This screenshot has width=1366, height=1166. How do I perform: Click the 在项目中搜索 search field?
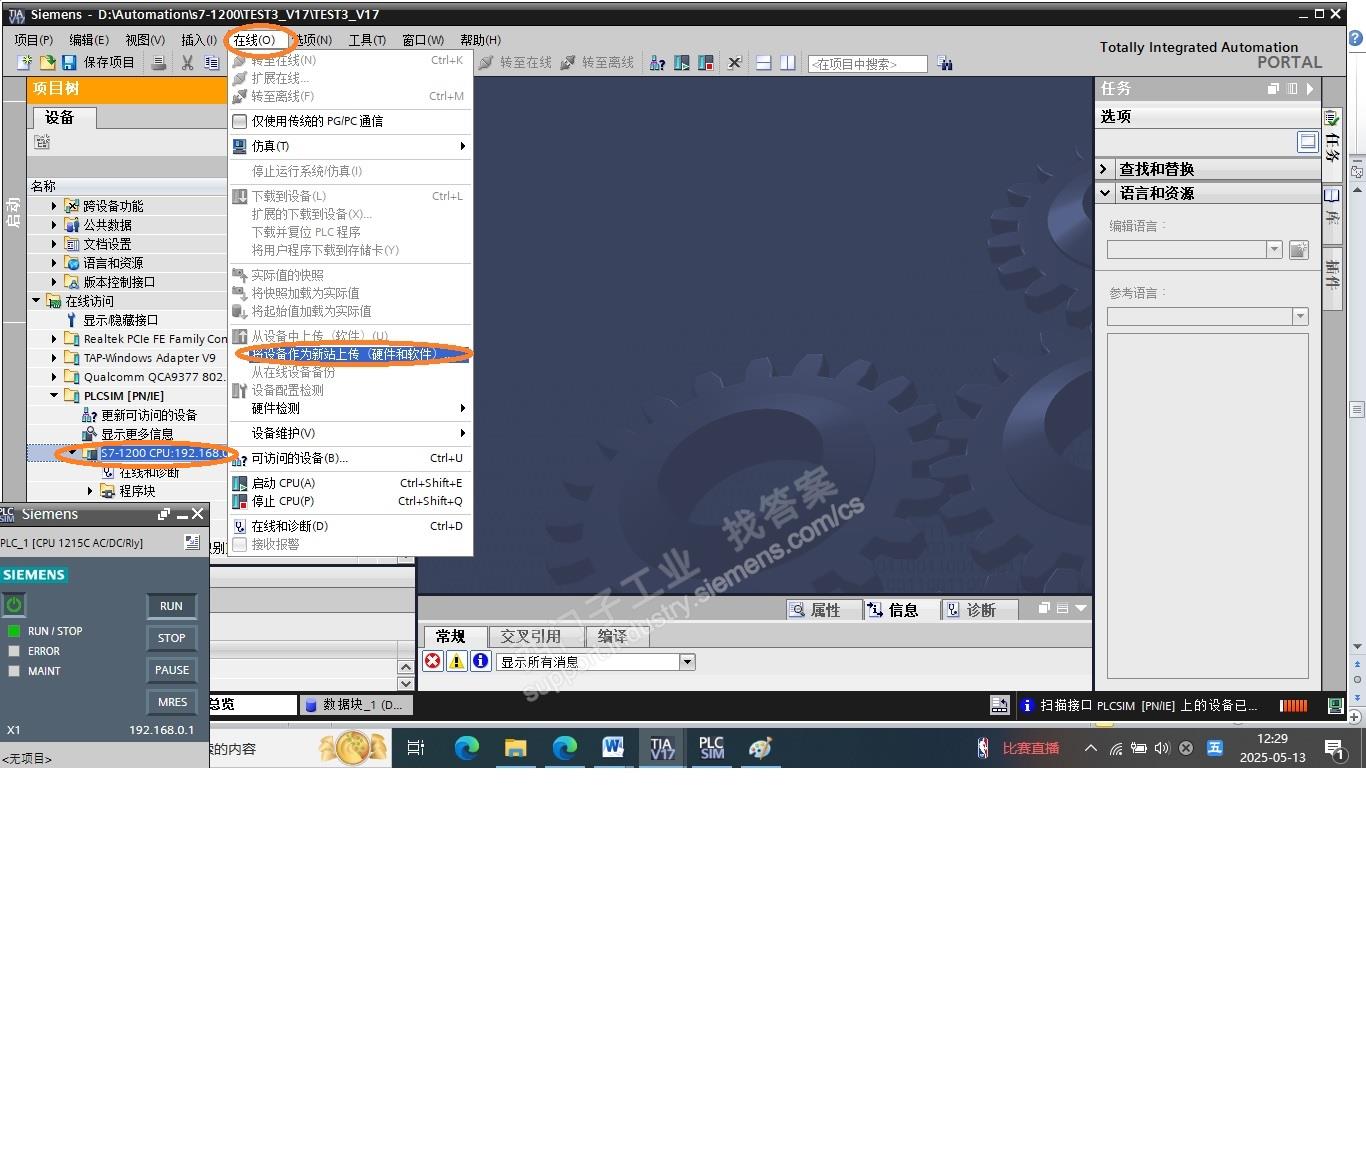[867, 63]
